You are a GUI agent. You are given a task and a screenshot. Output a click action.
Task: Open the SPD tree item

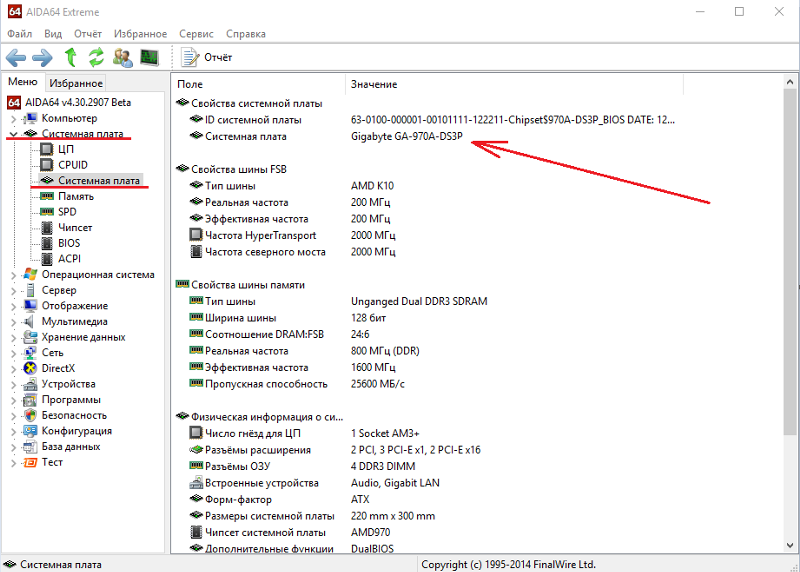pos(67,212)
